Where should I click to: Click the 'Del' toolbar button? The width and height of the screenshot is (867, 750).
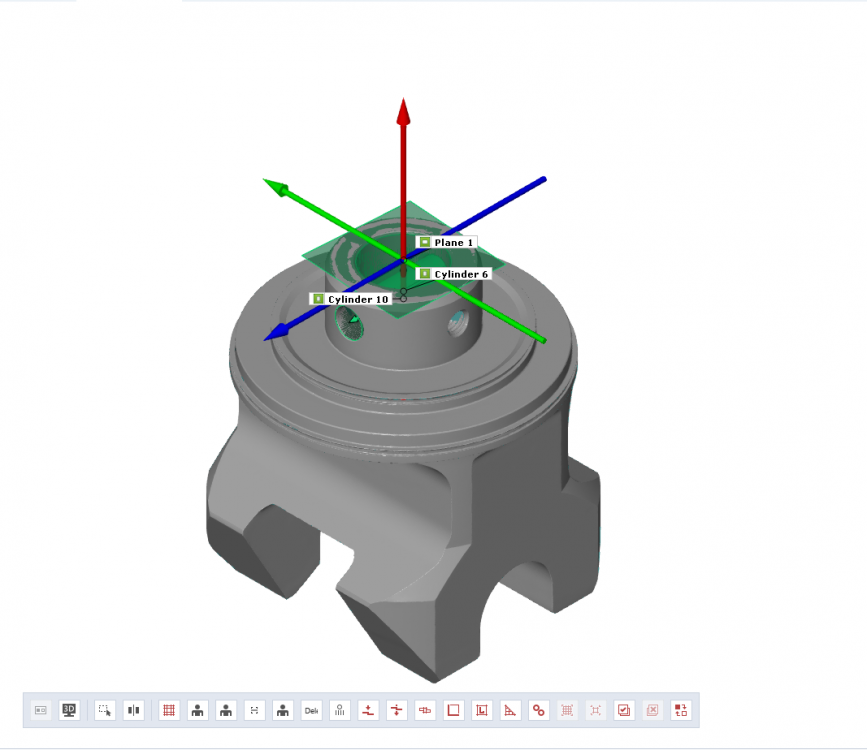click(312, 710)
